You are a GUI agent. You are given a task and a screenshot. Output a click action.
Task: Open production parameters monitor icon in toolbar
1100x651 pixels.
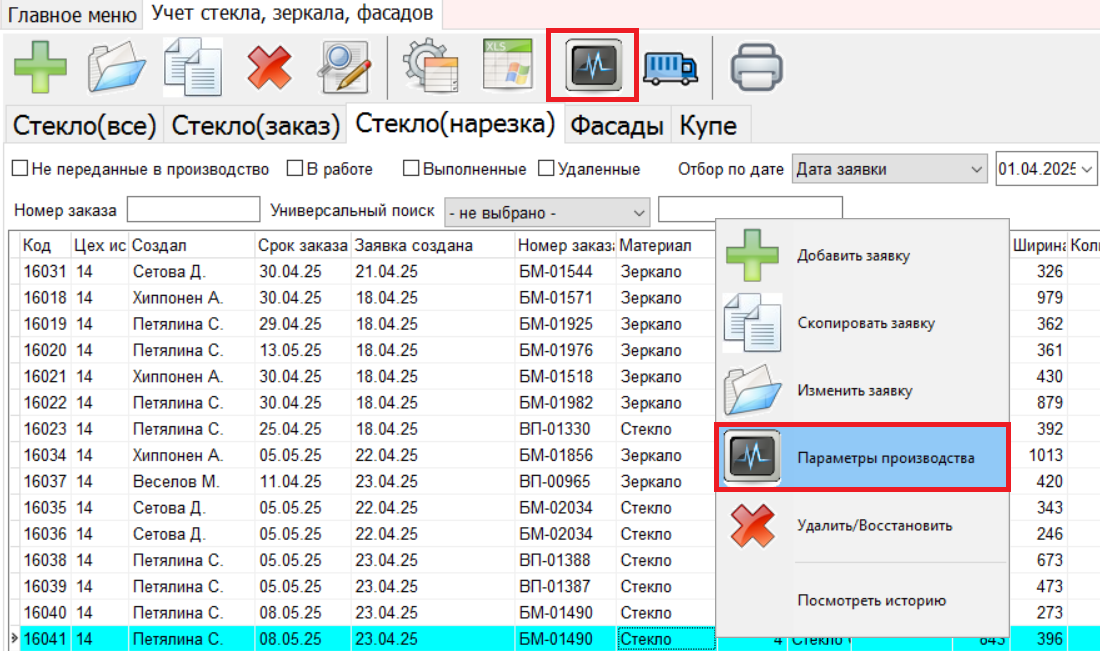[593, 66]
